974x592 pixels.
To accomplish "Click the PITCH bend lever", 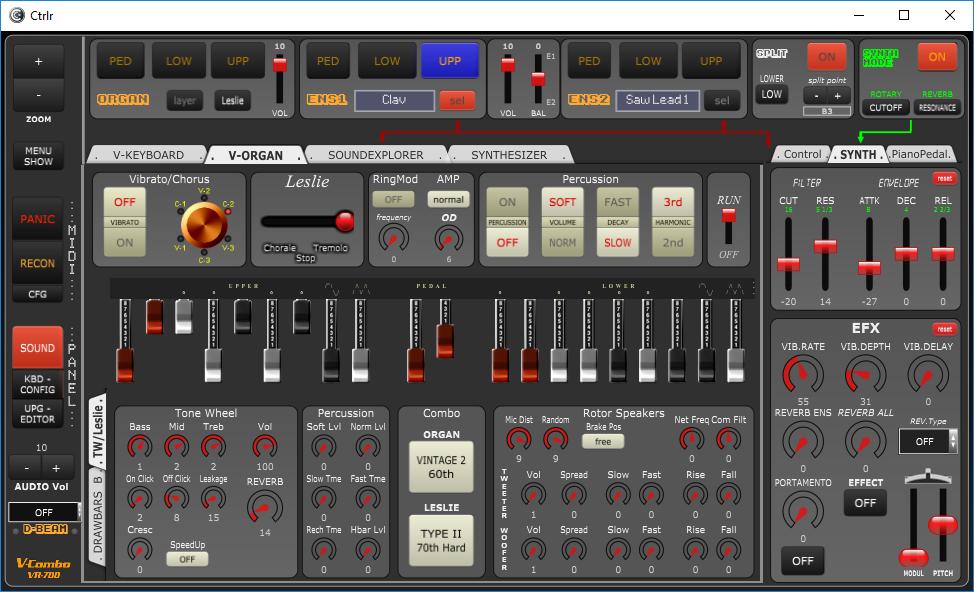I will tap(943, 527).
